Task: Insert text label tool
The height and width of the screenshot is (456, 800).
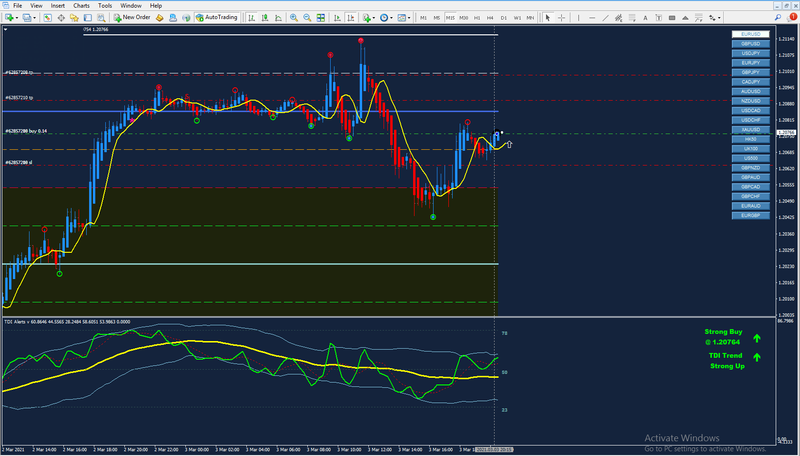Action: tap(659, 18)
